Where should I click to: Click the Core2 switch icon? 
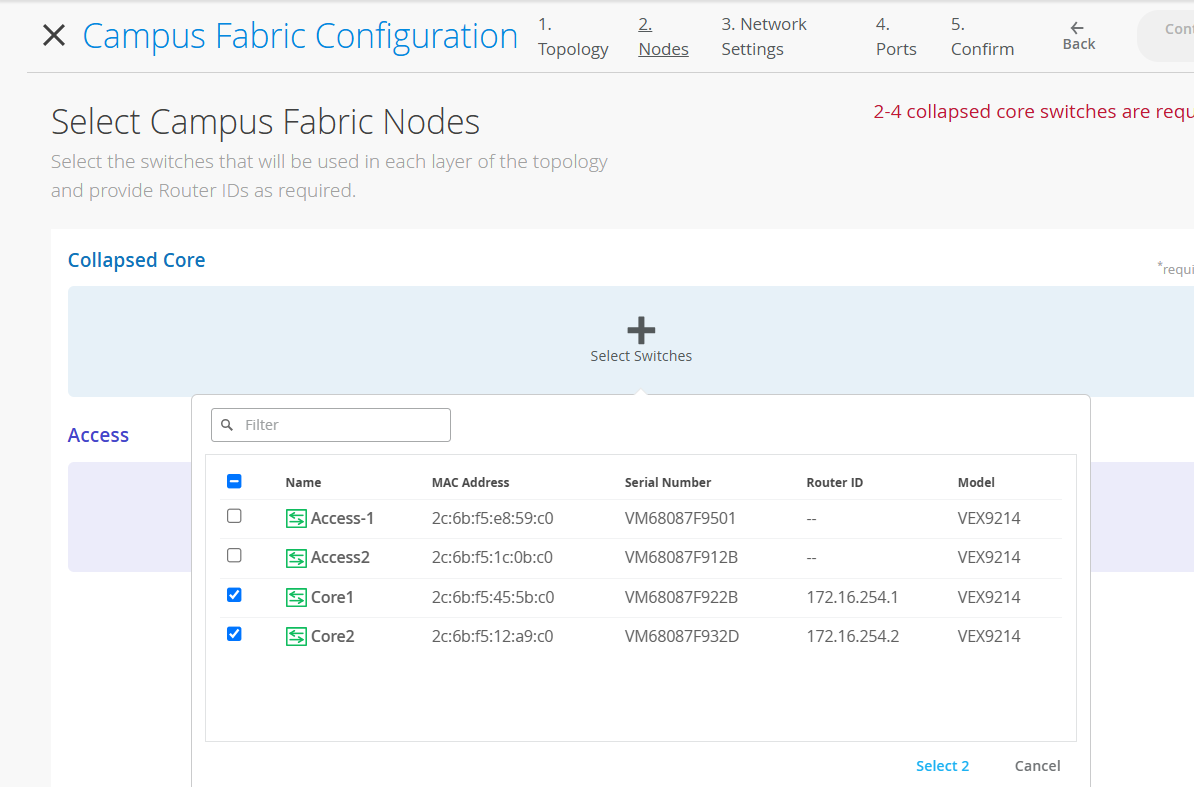[296, 636]
